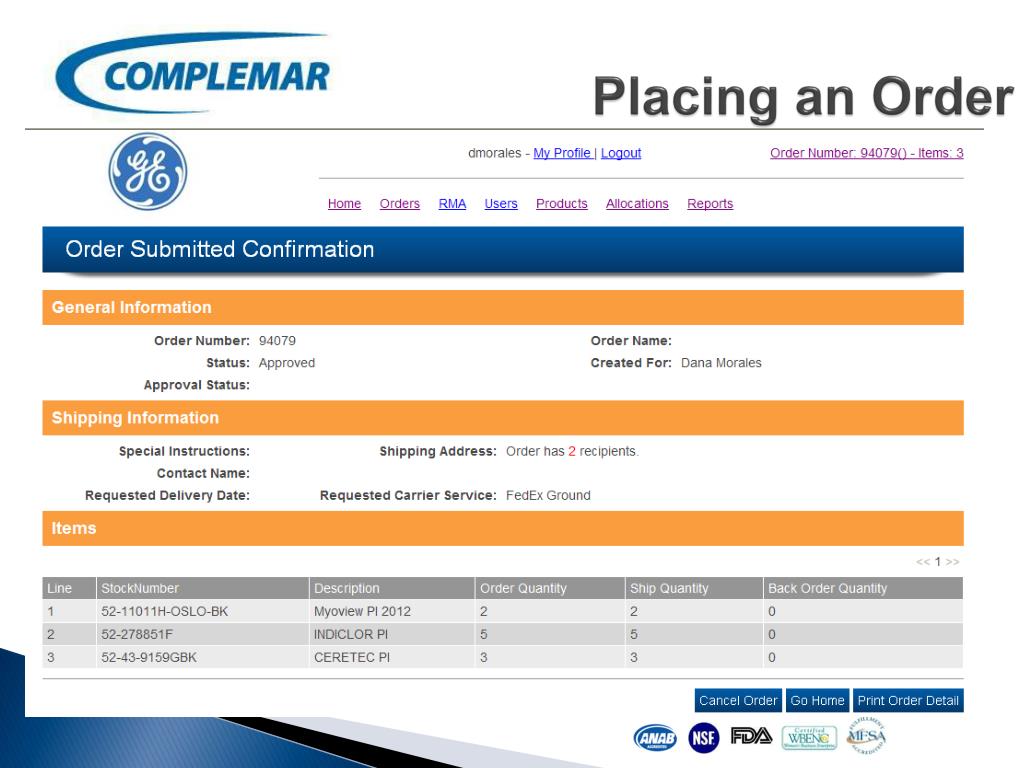The image size is (1024, 768).
Task: Open the Orders menu link
Action: click(x=400, y=204)
